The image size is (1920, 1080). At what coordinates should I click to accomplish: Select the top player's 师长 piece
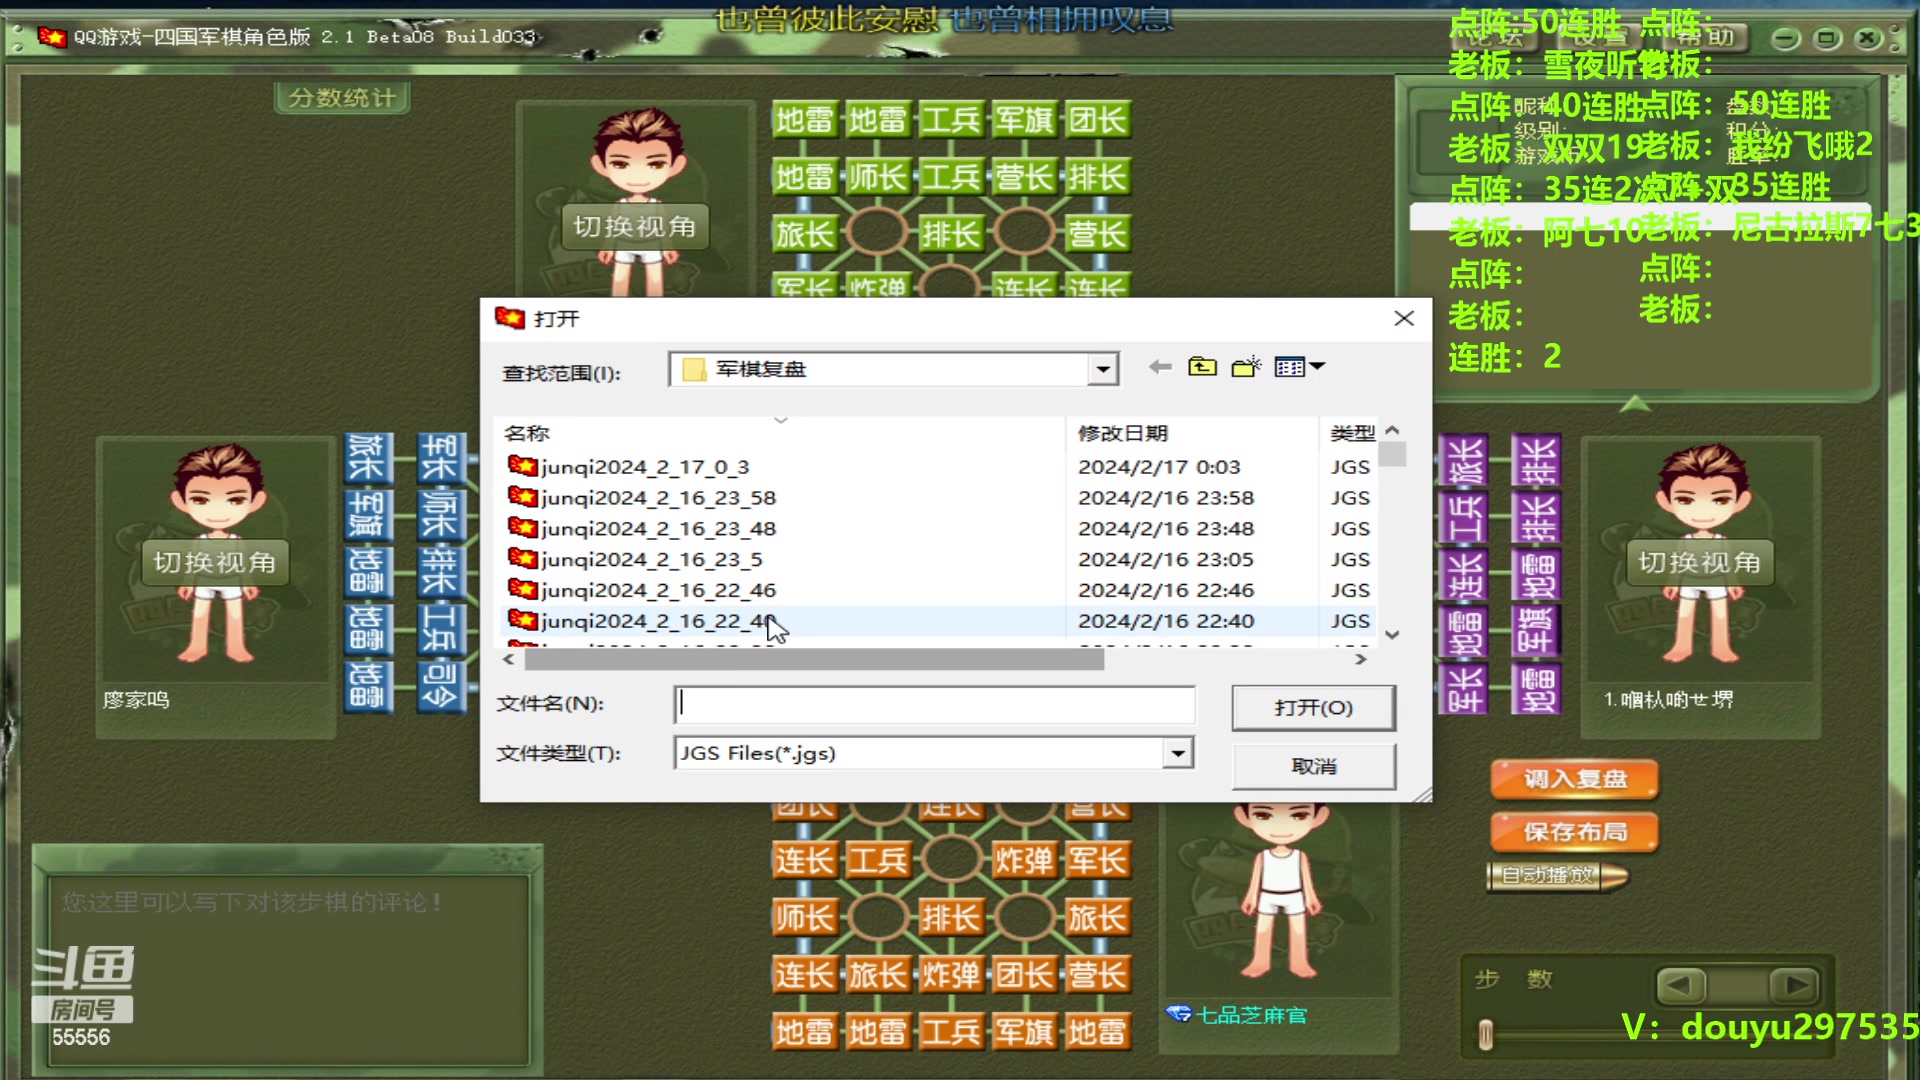tap(877, 177)
